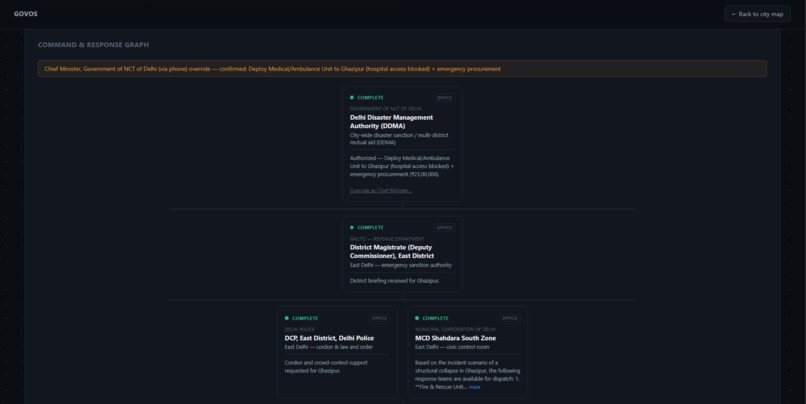Click the COMPLETE status on MCD Shahdara card
The width and height of the screenshot is (806, 404).
(436, 318)
